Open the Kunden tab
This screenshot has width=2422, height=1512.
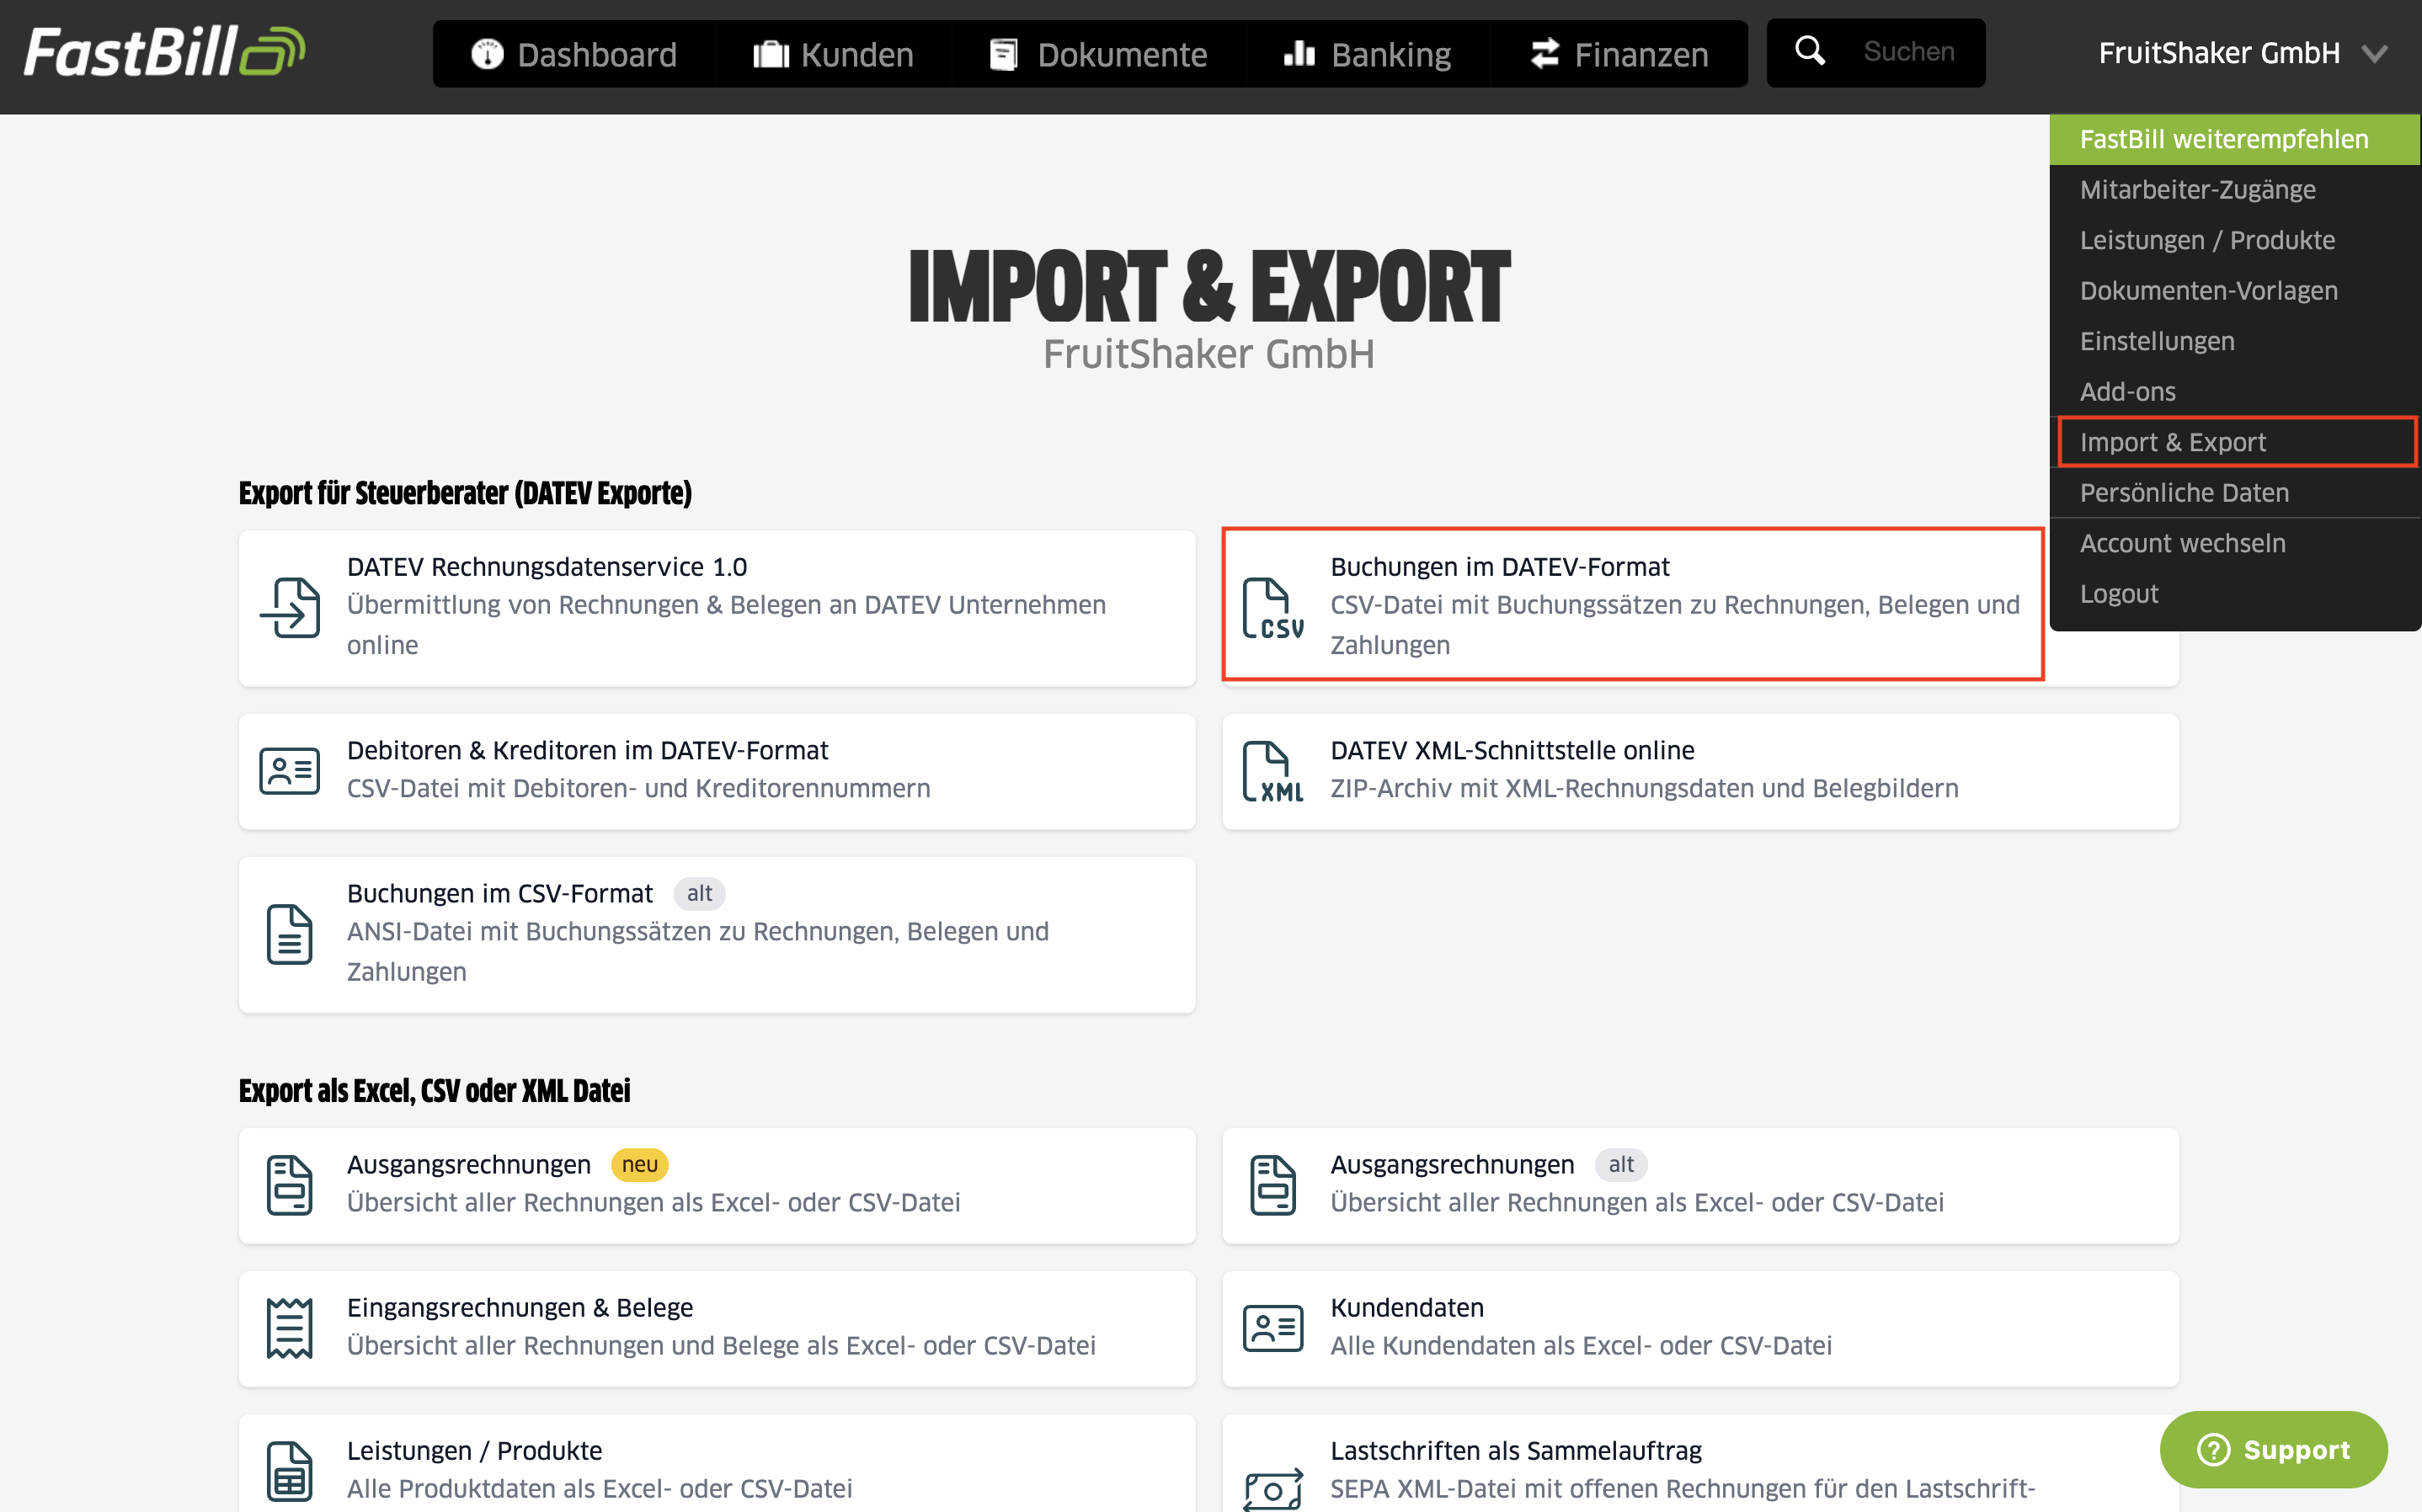coord(833,54)
